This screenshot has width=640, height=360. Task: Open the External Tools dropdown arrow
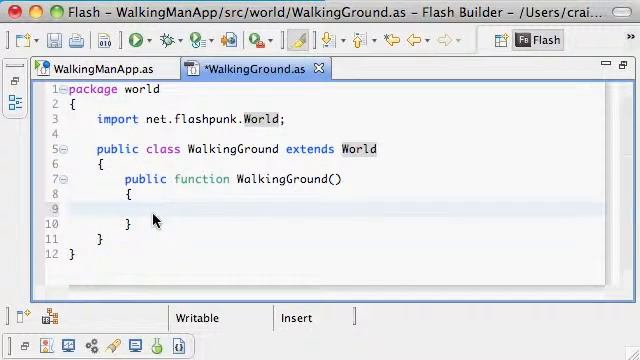[270, 40]
